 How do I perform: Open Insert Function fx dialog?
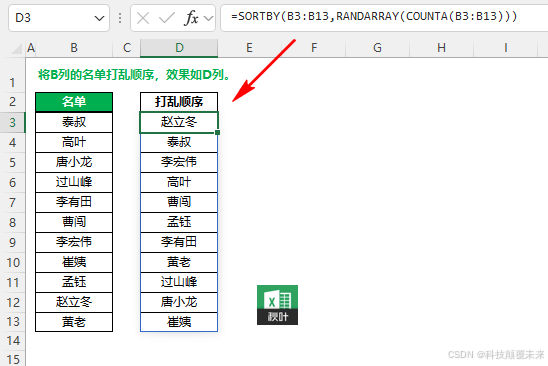(x=191, y=18)
